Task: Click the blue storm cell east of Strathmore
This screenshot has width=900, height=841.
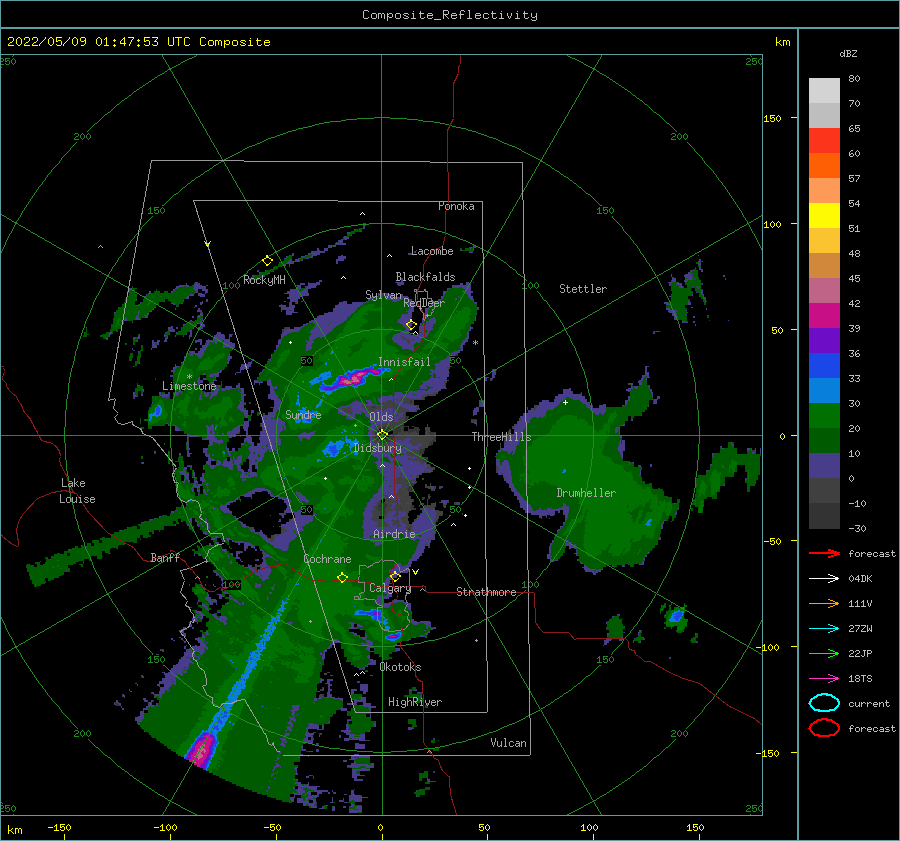Action: click(x=677, y=617)
